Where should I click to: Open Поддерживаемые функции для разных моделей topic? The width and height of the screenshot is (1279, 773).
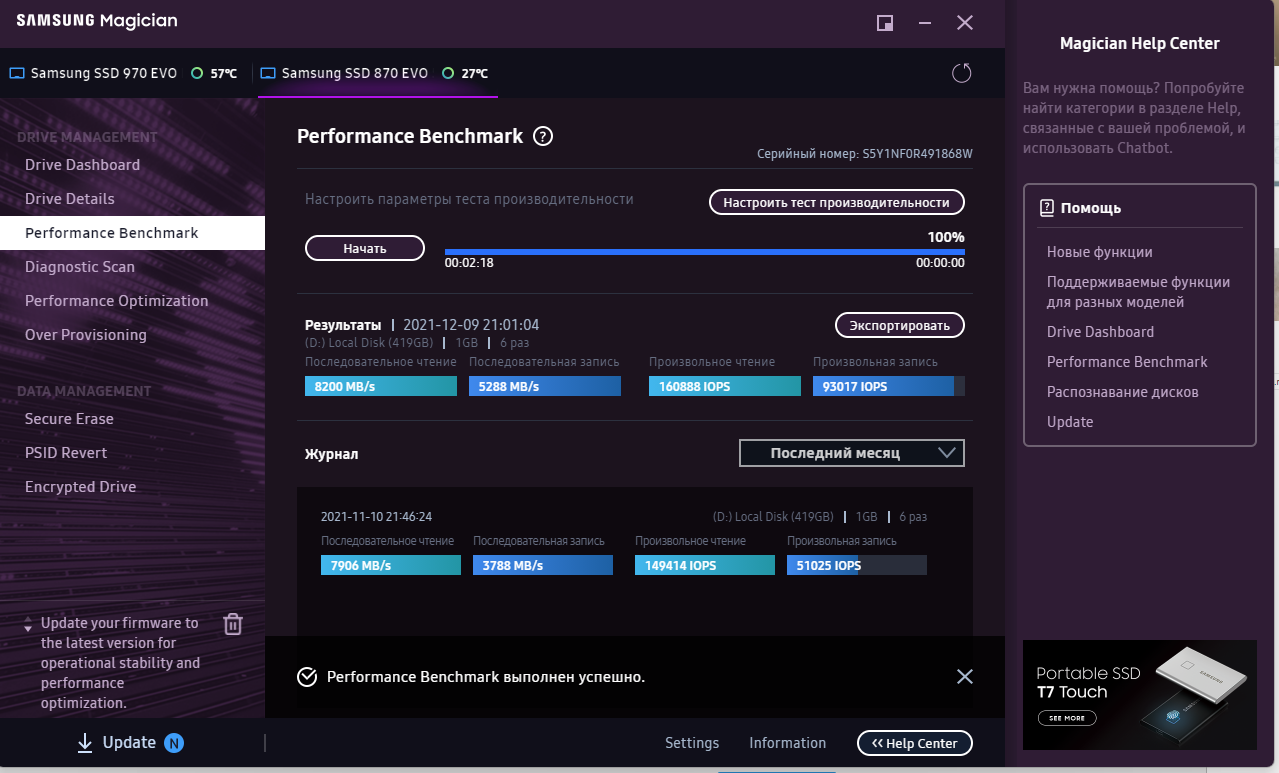[1139, 292]
